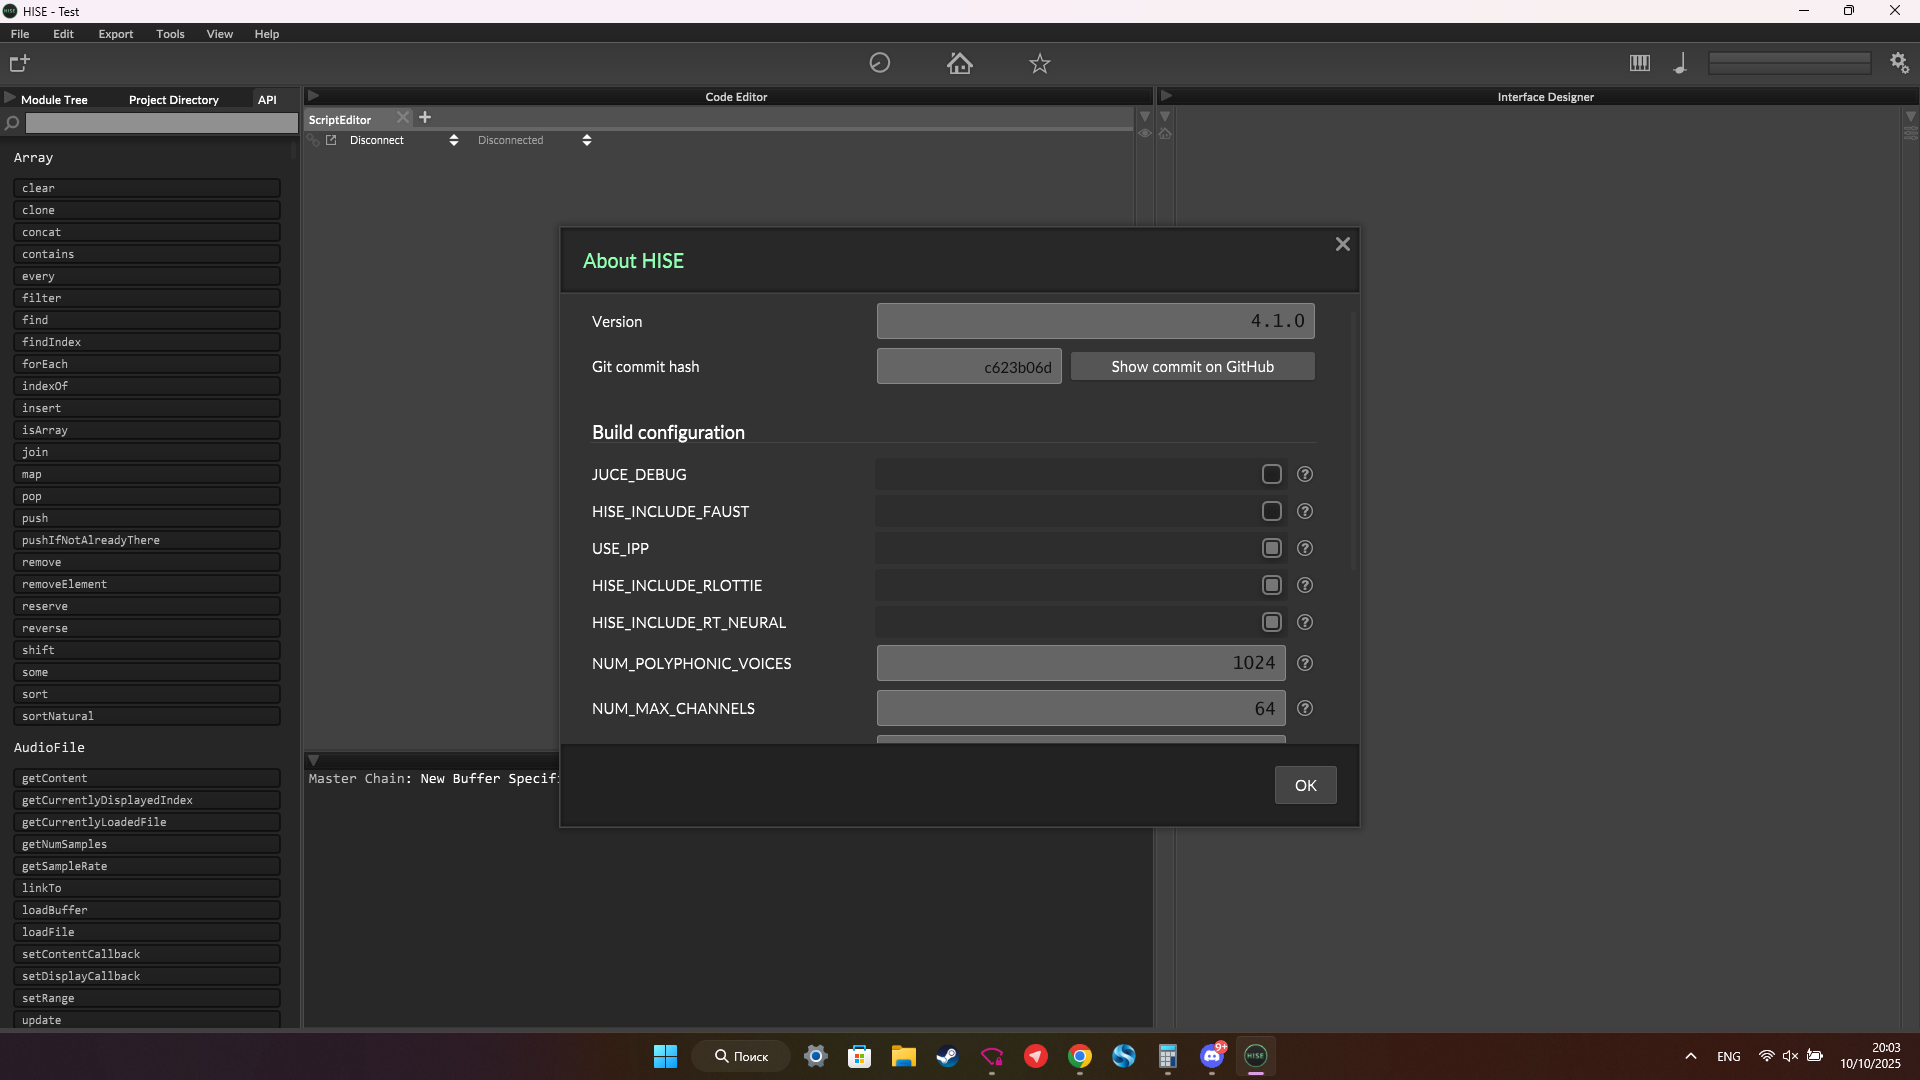
Task: Open the Export menu
Action: [x=115, y=34]
